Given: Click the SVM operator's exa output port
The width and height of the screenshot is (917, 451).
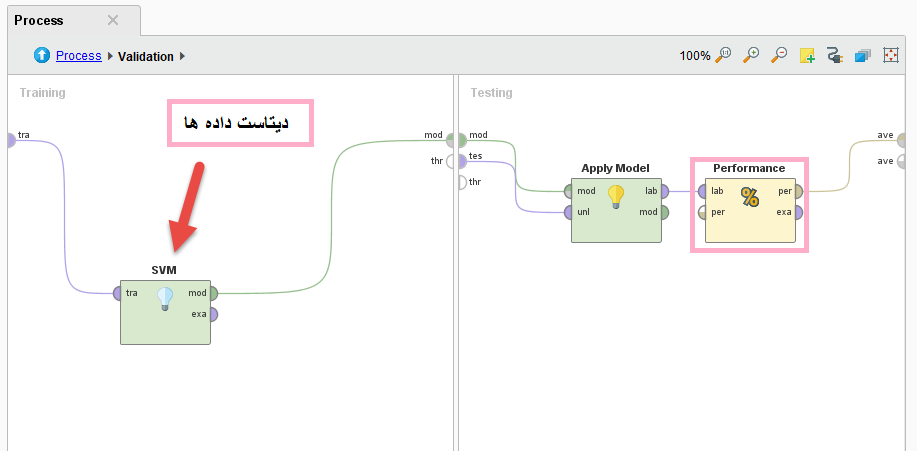Looking at the screenshot, I should 213,314.
